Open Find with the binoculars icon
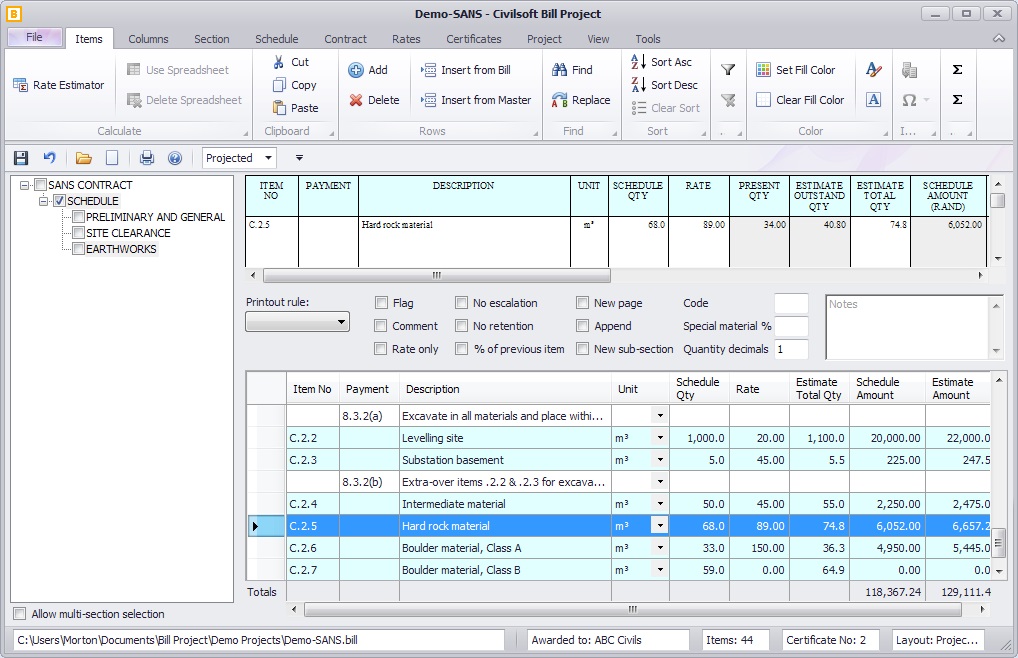This screenshot has height=658, width=1018. tap(572, 70)
